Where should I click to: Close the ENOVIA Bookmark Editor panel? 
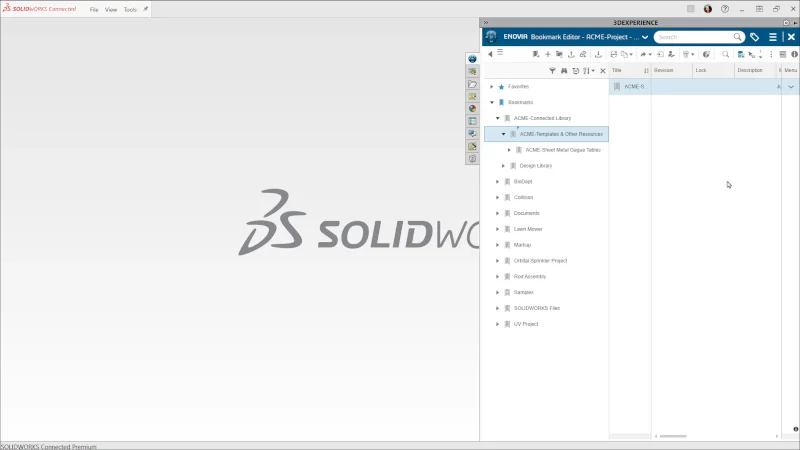791,37
